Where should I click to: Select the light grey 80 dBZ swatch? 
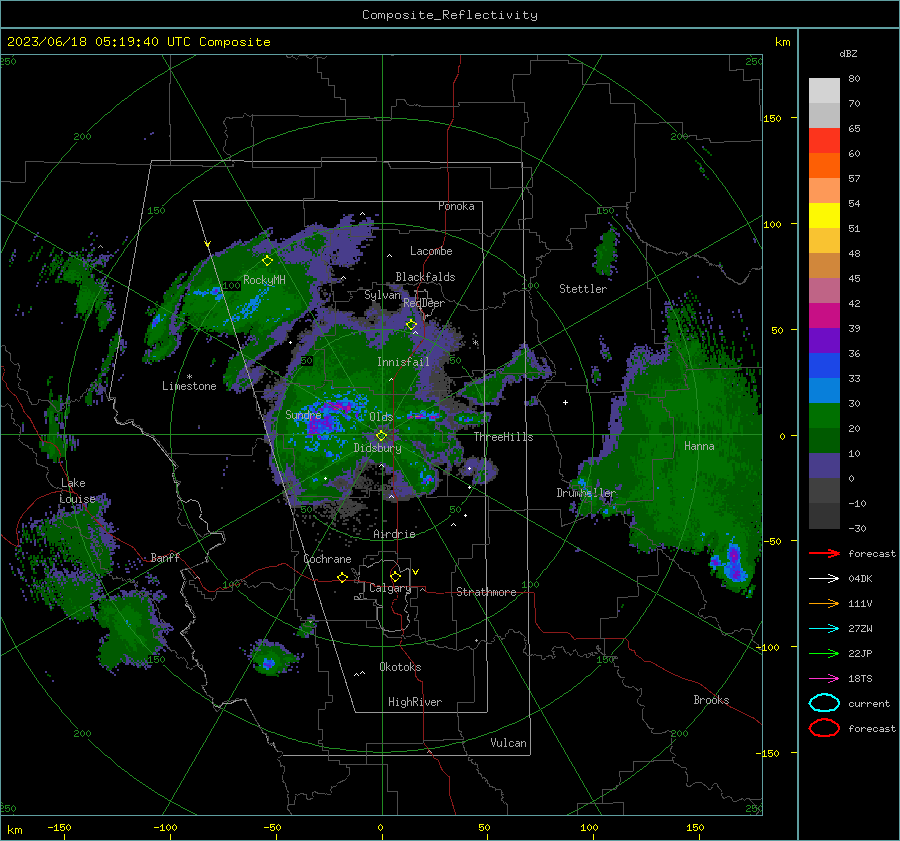click(824, 90)
